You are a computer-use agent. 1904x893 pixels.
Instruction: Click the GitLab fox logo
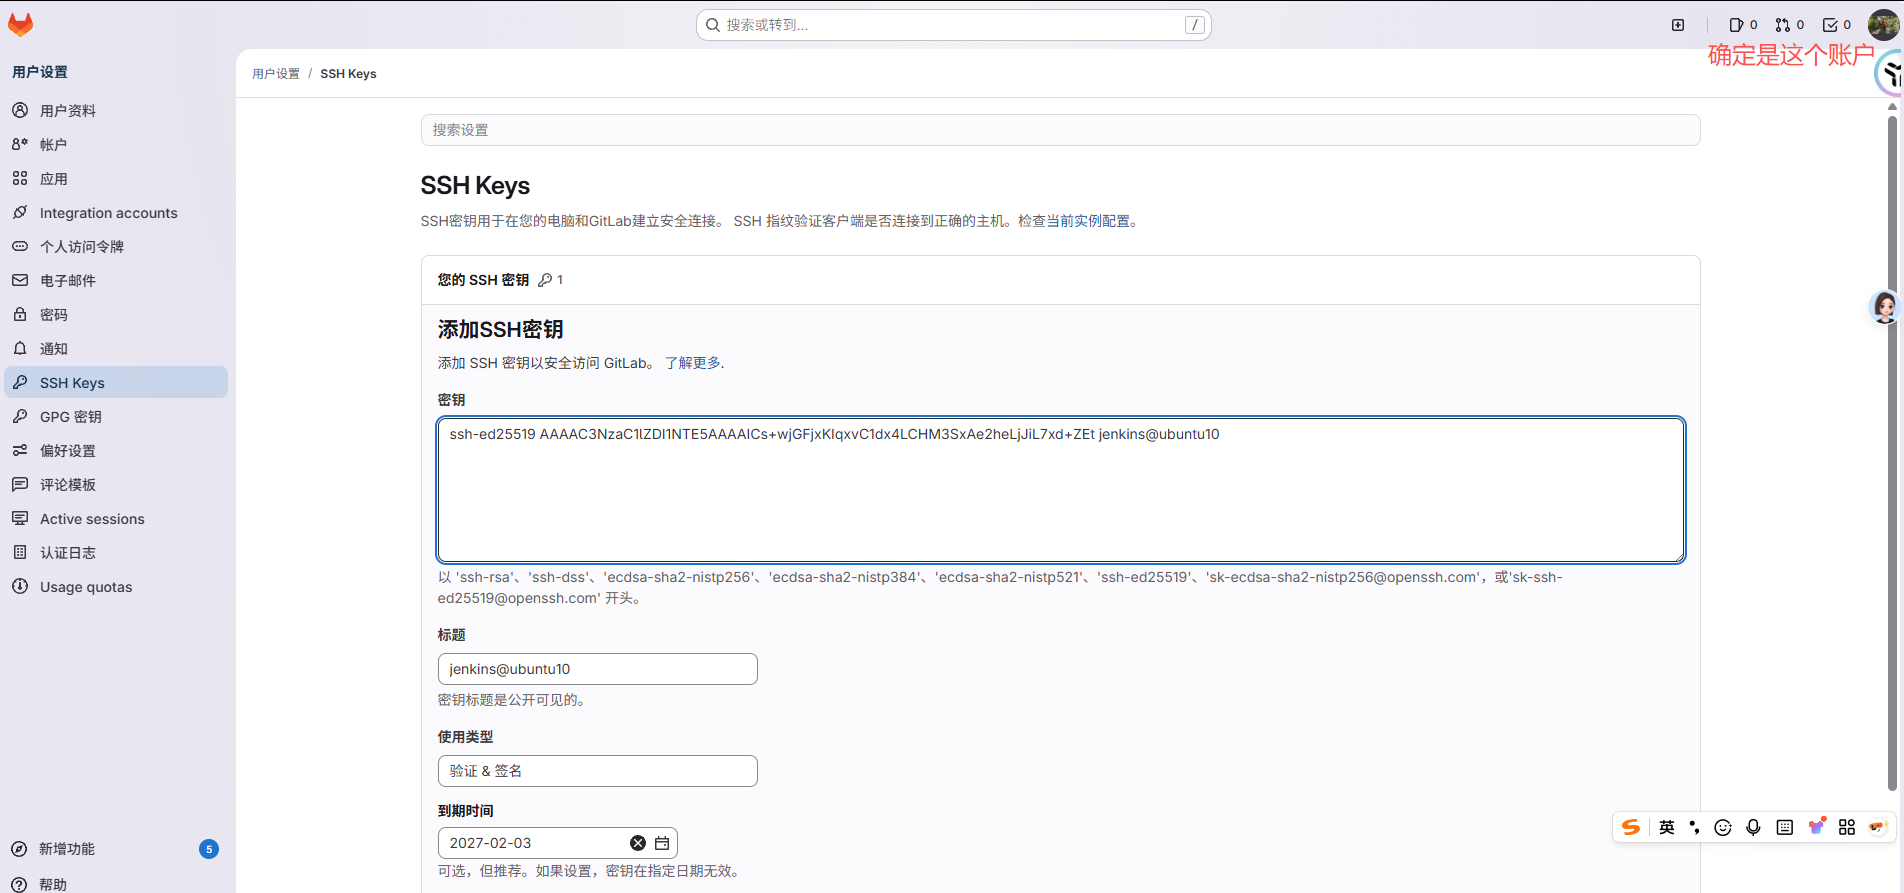coord(20,25)
